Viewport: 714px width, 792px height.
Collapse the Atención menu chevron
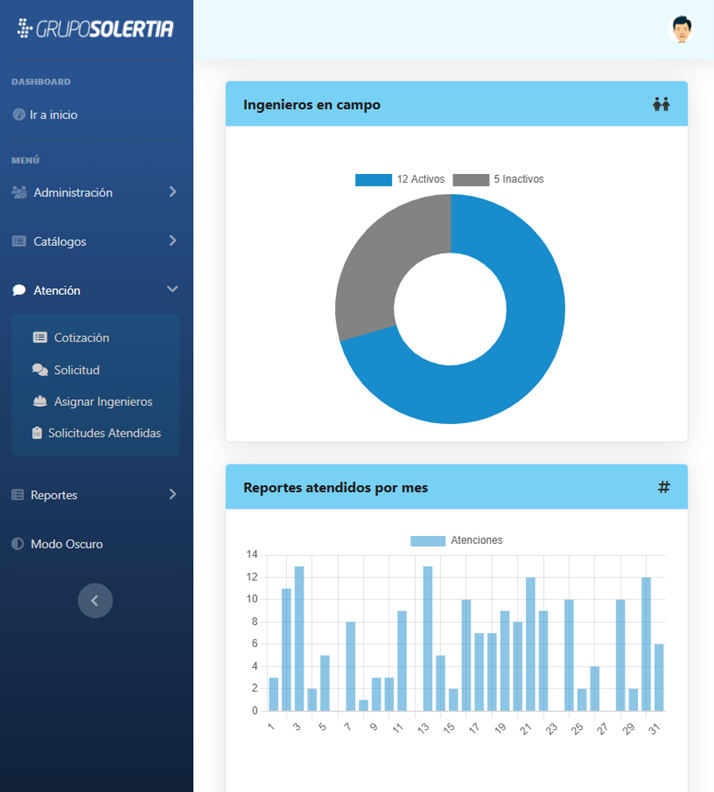point(172,290)
